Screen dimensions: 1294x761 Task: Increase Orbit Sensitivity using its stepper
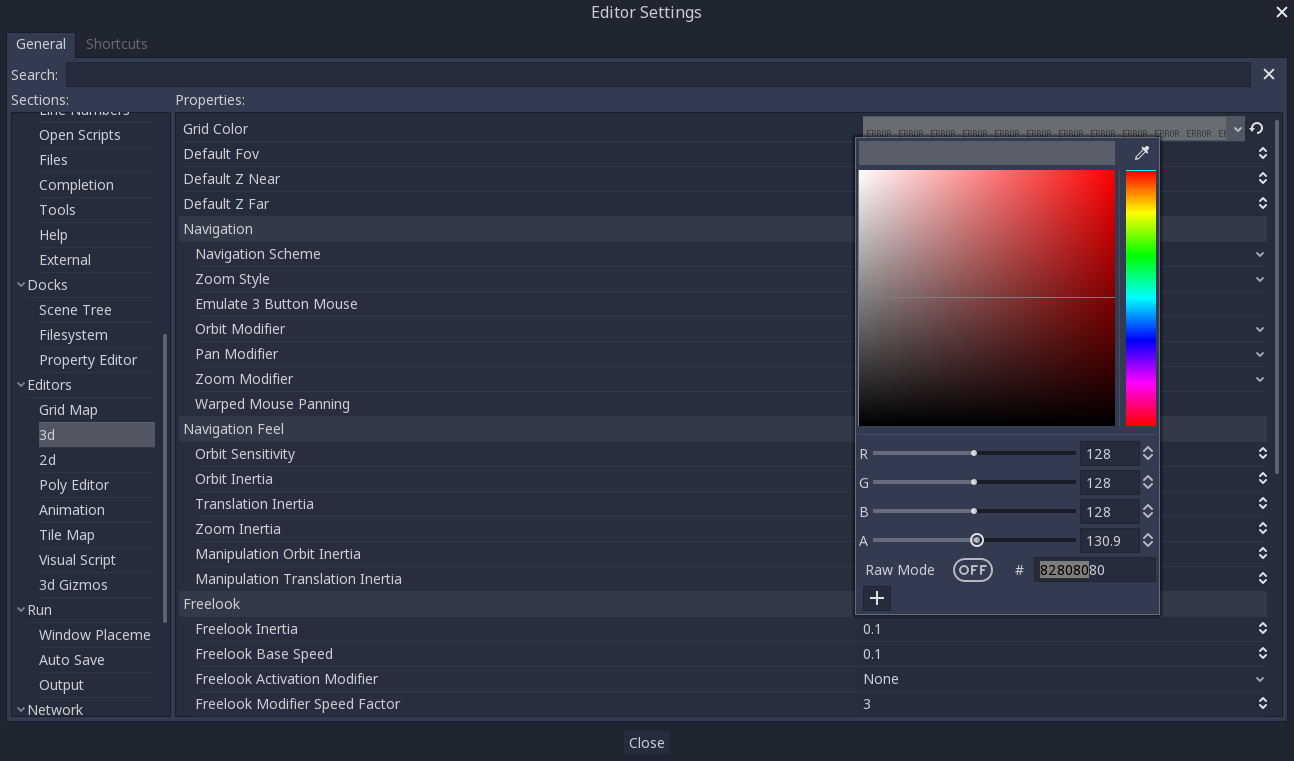pyautogui.click(x=1261, y=449)
